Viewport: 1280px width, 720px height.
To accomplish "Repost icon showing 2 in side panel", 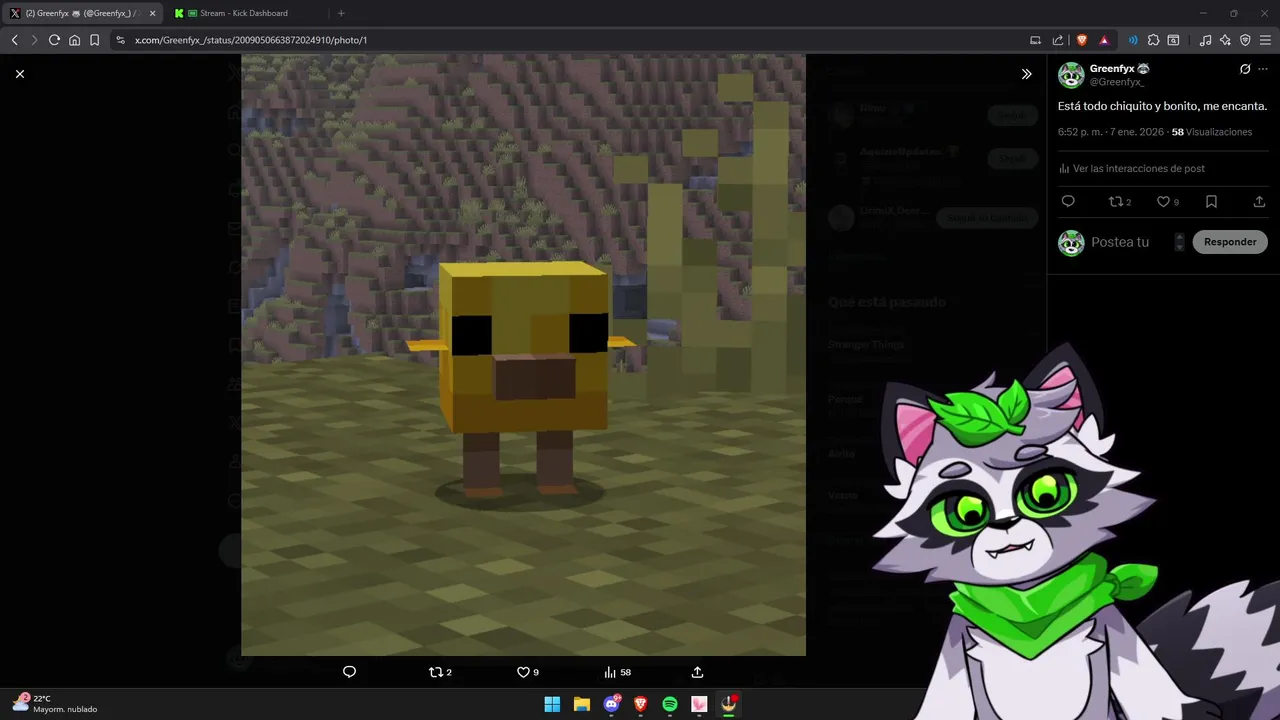I will 1119,201.
